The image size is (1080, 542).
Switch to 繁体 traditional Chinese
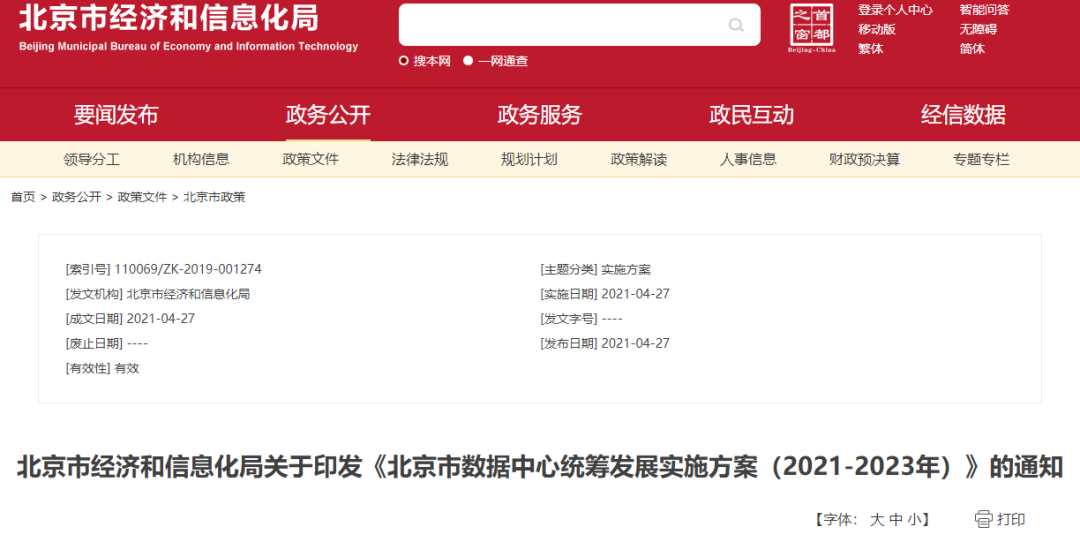(871, 48)
